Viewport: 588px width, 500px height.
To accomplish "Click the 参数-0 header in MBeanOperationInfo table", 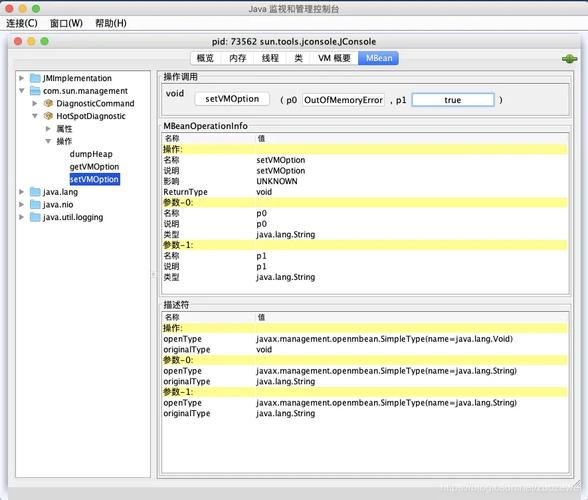I will click(x=365, y=203).
